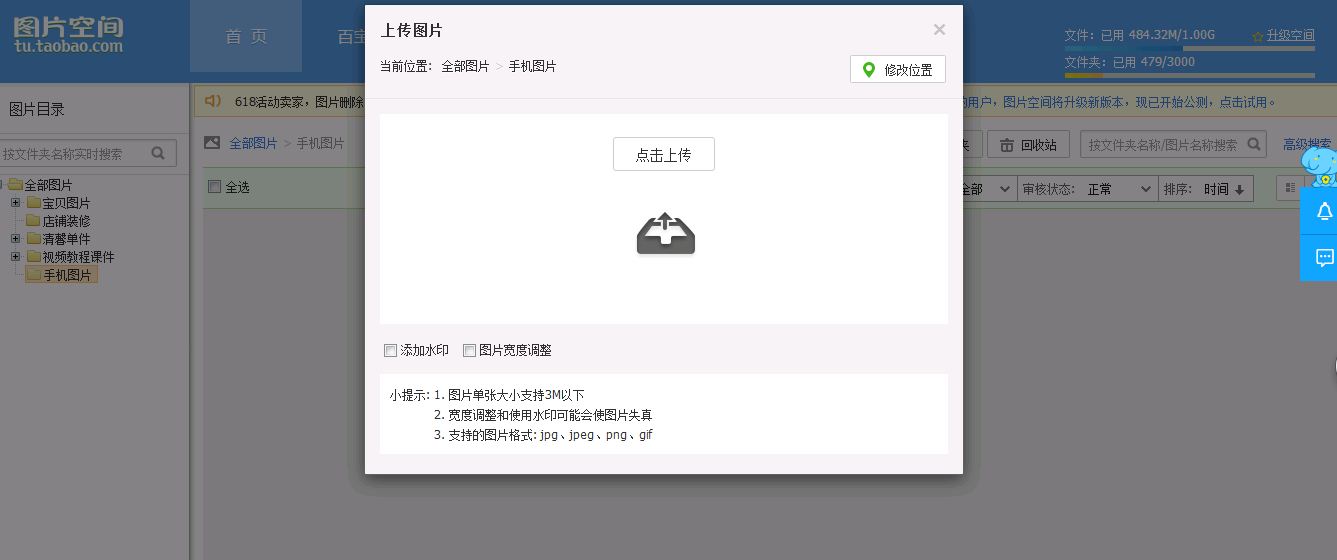
Task: Switch to list view layout icon
Action: click(1290, 188)
